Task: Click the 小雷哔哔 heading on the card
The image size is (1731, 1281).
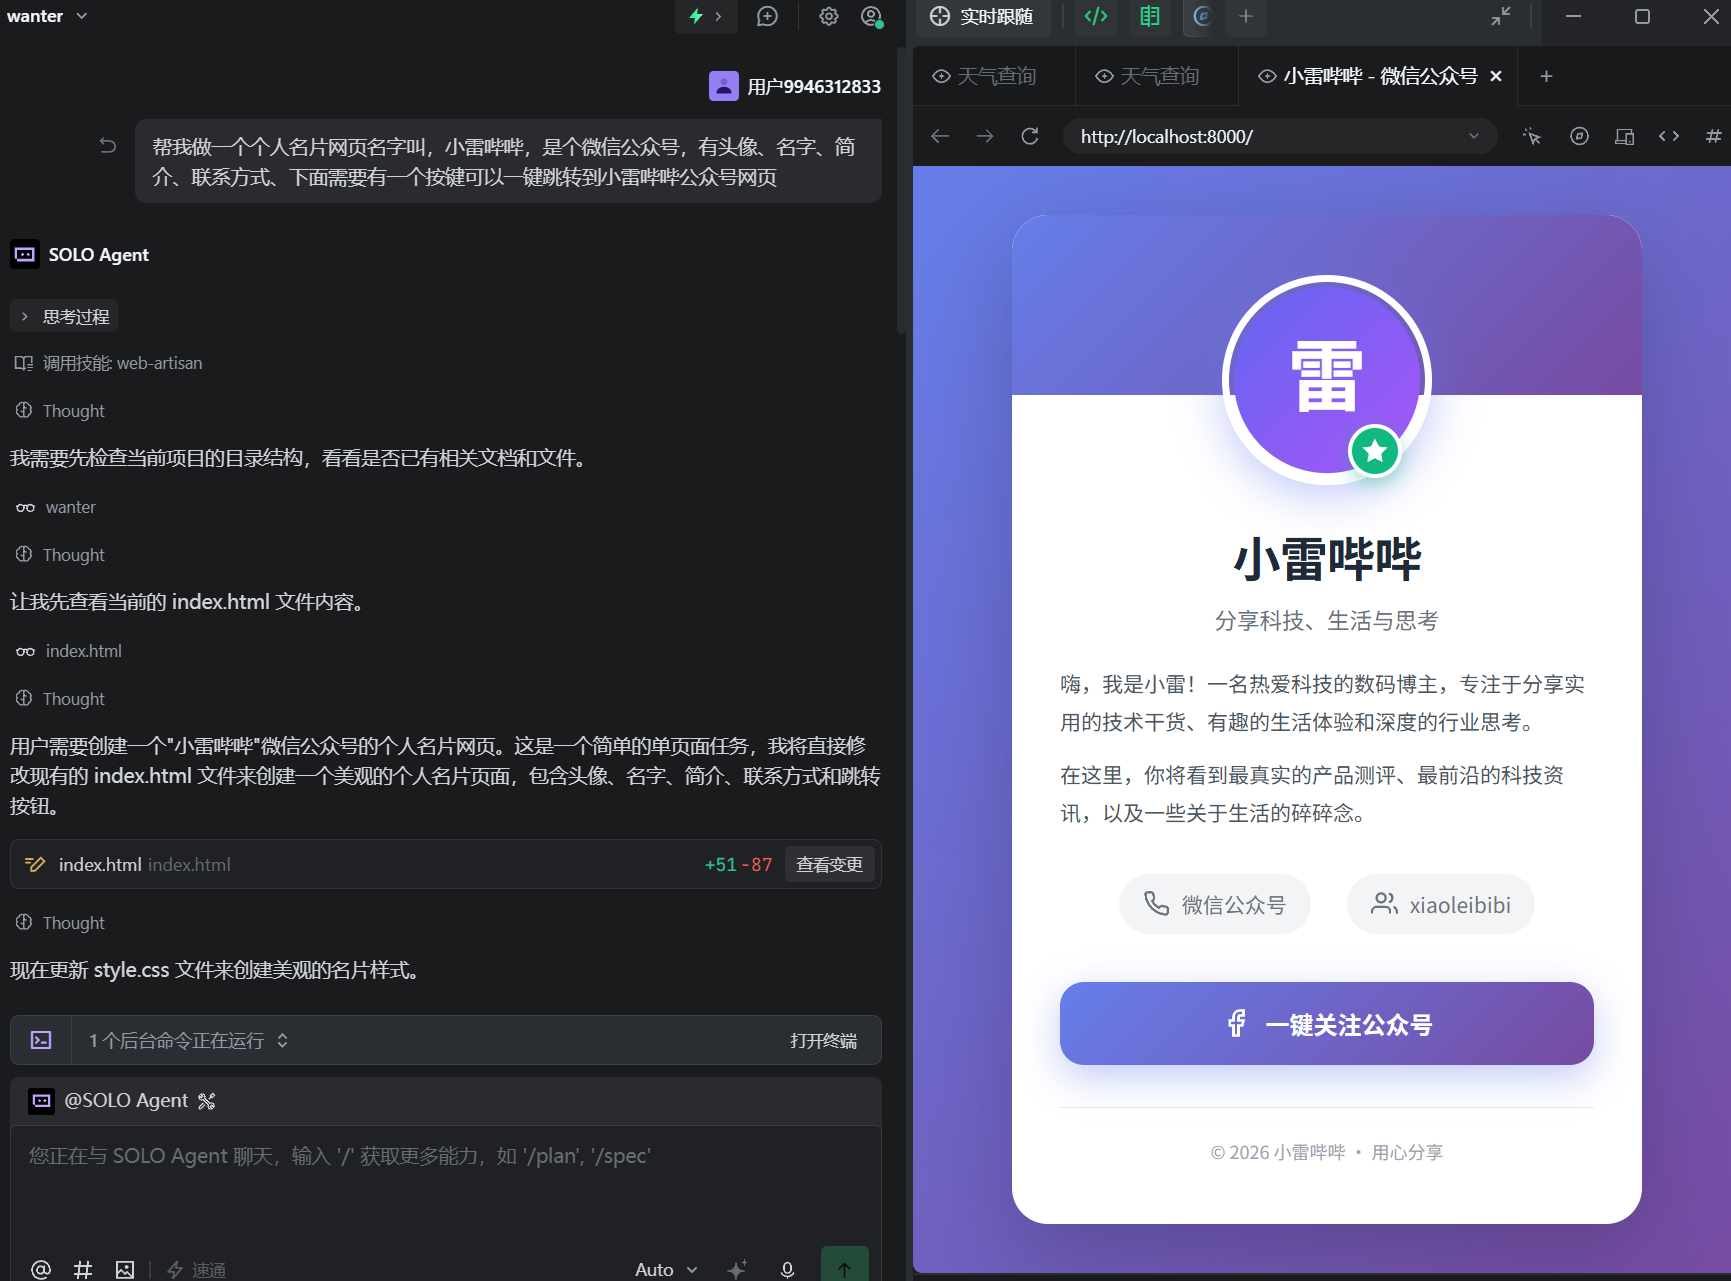Action: (x=1327, y=558)
